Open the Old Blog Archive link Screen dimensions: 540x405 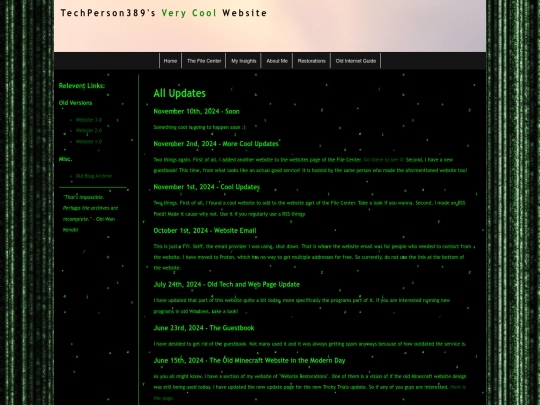[x=94, y=176]
